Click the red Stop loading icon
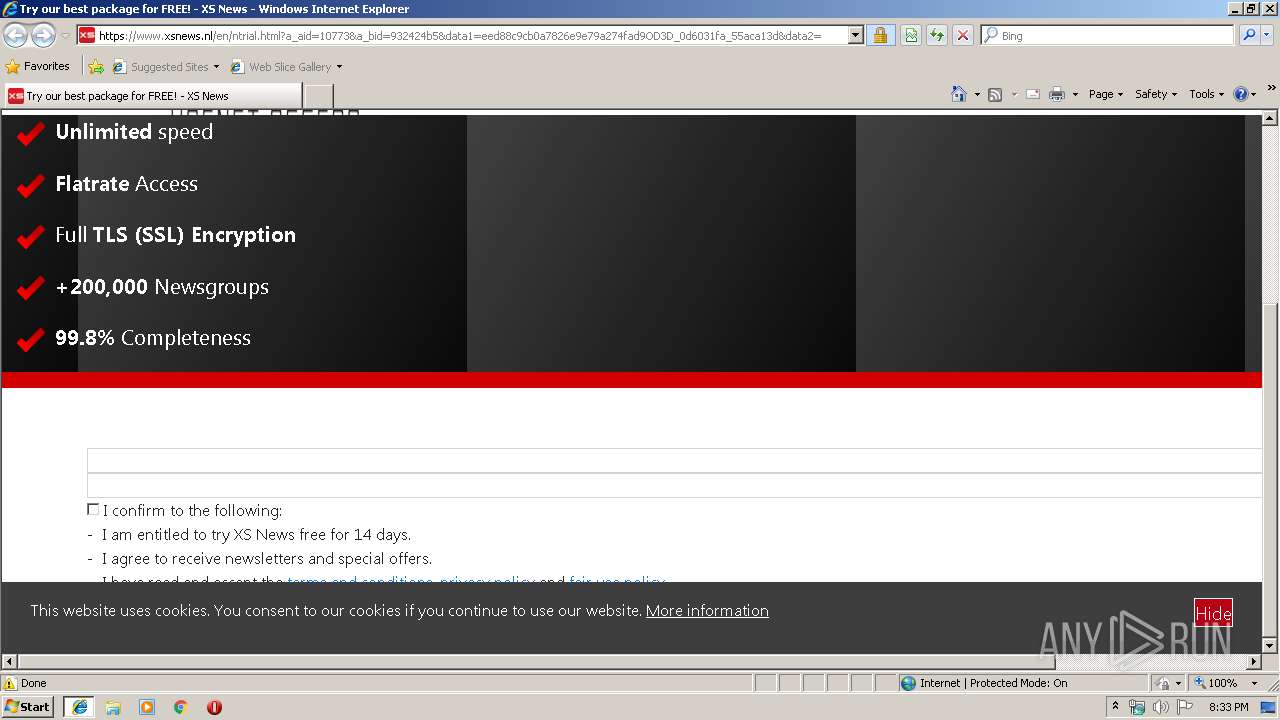Screen dimensions: 1280x720 pyautogui.click(x=962, y=35)
